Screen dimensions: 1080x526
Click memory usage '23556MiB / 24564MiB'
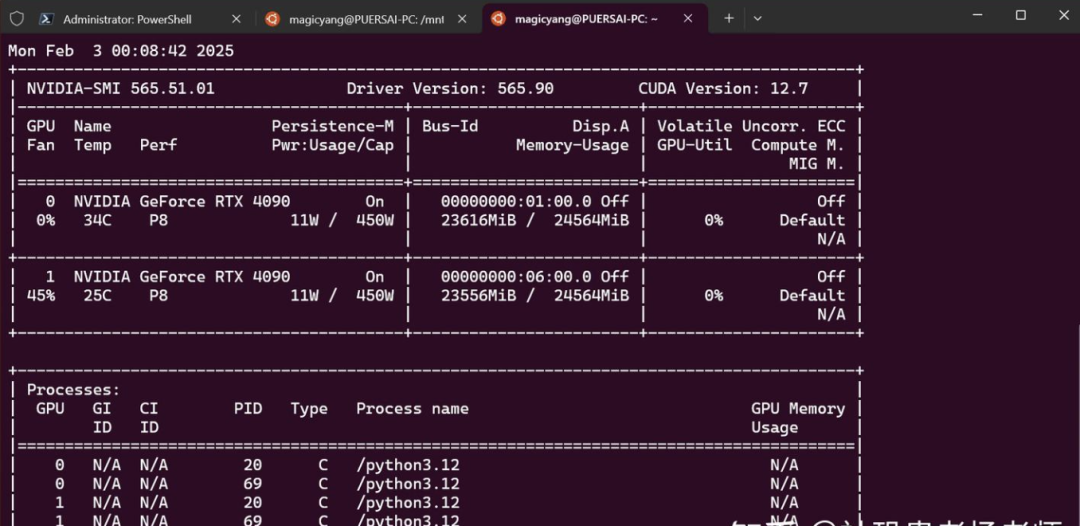click(534, 295)
